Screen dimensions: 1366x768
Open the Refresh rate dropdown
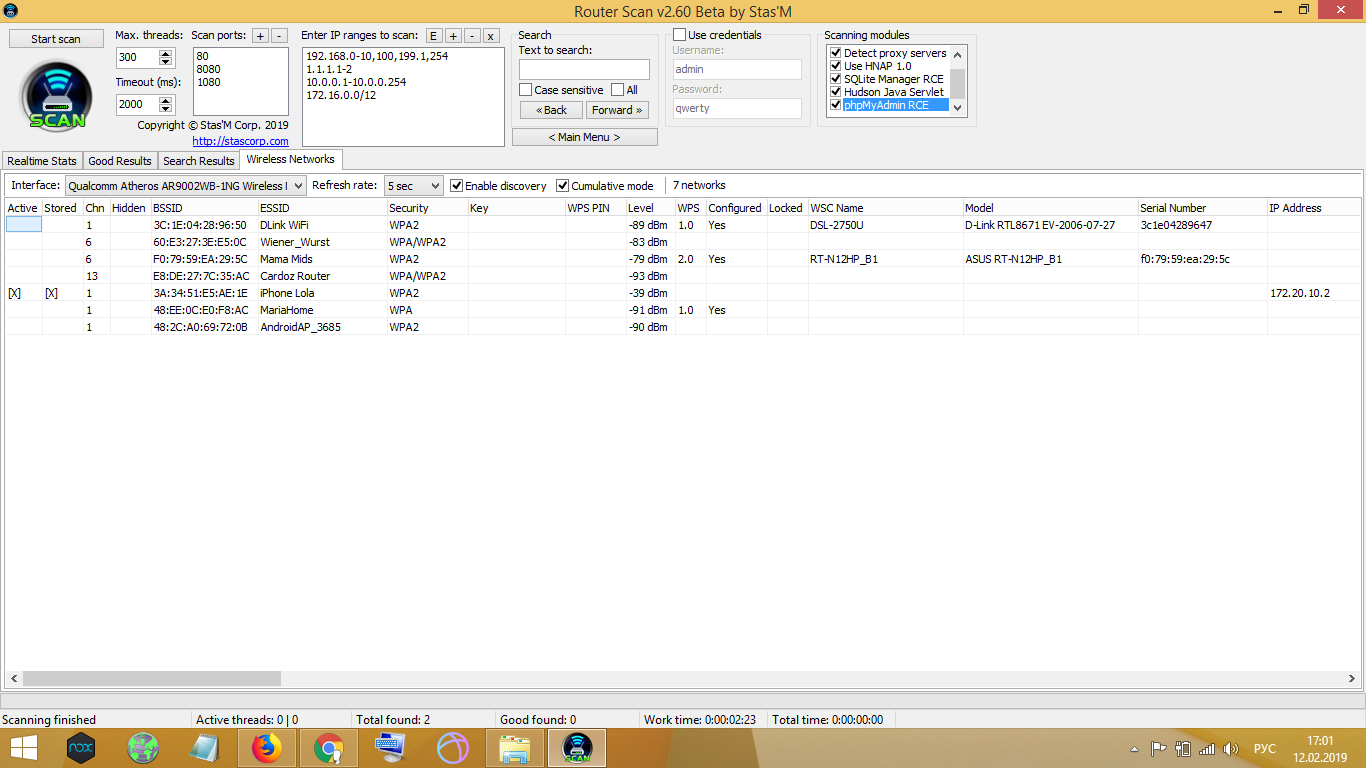pos(414,186)
